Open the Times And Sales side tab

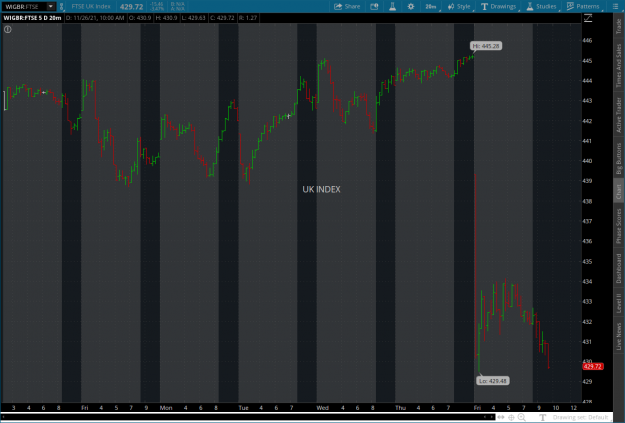click(619, 65)
